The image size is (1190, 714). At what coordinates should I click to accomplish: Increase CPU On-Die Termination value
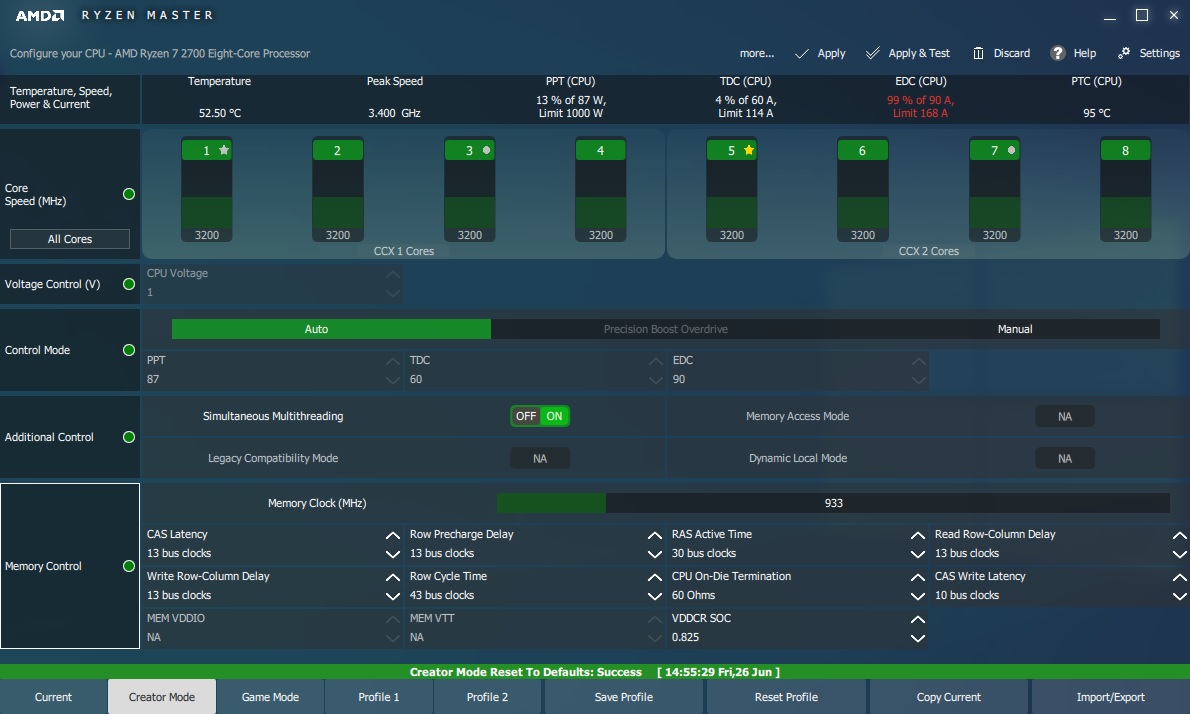pos(918,577)
